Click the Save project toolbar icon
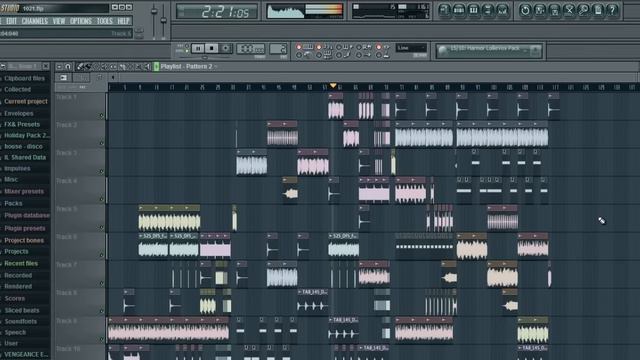The width and height of the screenshot is (640, 360). [540, 10]
